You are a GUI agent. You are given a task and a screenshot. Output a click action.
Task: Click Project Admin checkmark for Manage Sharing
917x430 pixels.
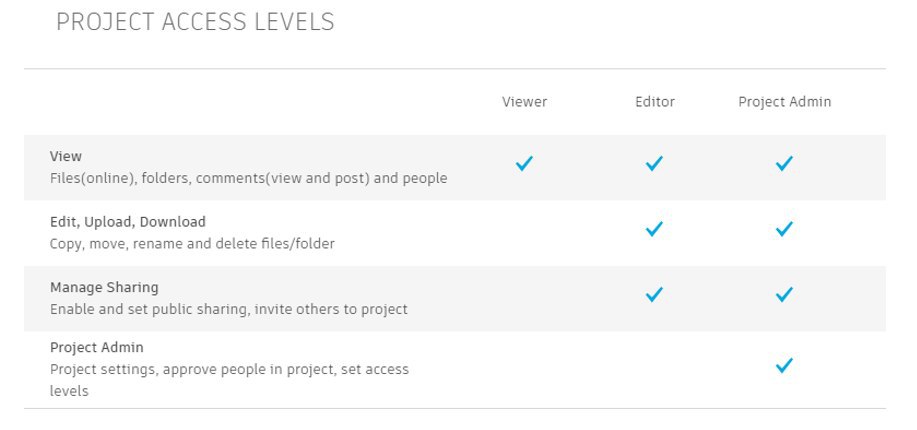pos(784,294)
